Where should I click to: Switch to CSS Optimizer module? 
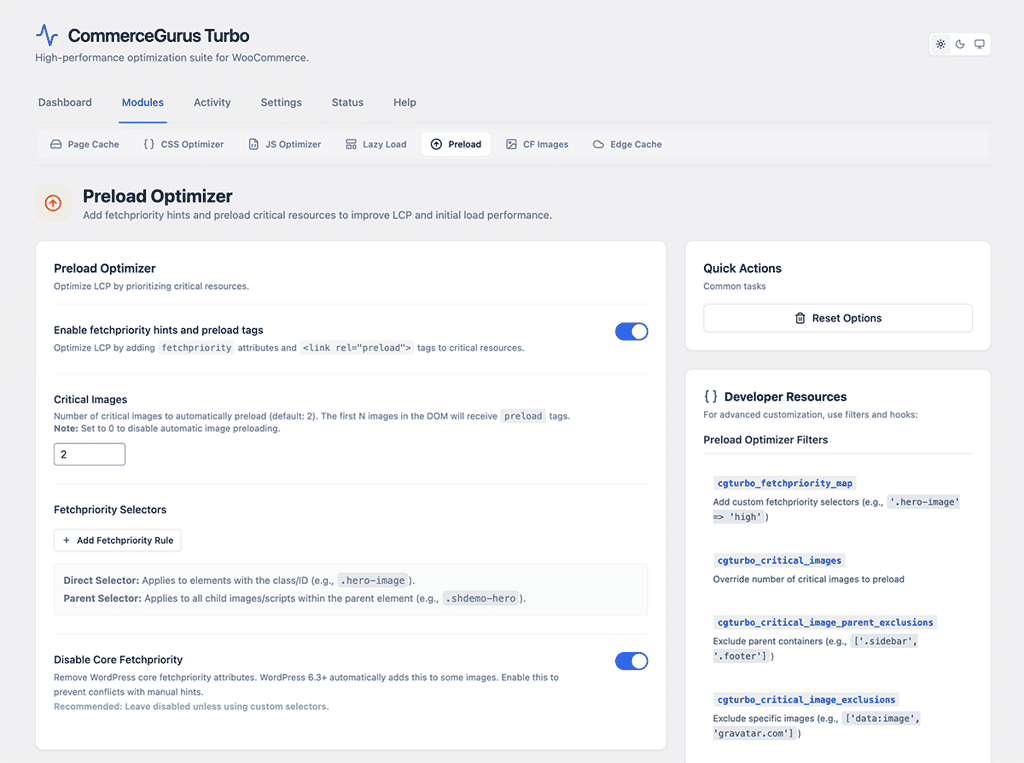[x=184, y=144]
